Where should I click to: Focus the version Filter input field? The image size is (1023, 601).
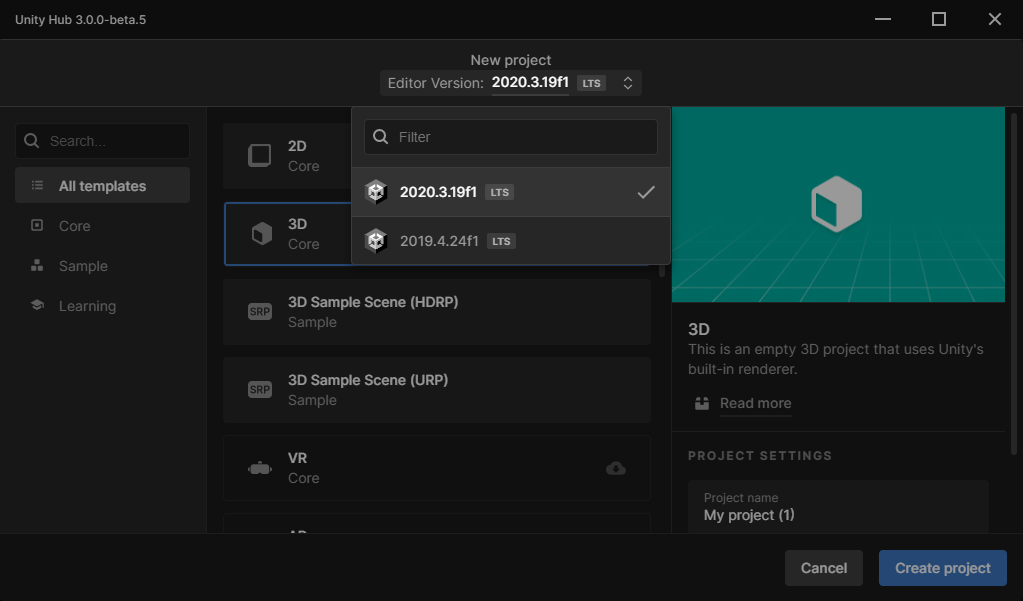coord(522,137)
